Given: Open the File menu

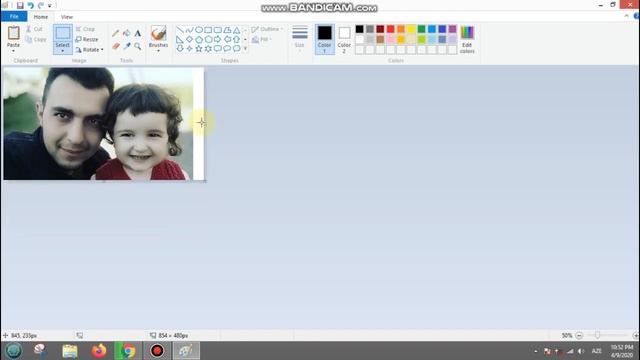Looking at the screenshot, I should (14, 16).
